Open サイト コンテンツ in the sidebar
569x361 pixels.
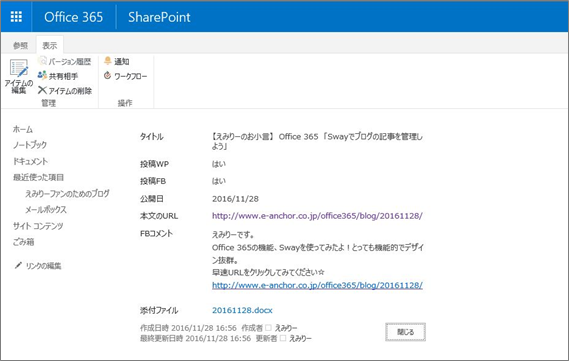pos(38,226)
